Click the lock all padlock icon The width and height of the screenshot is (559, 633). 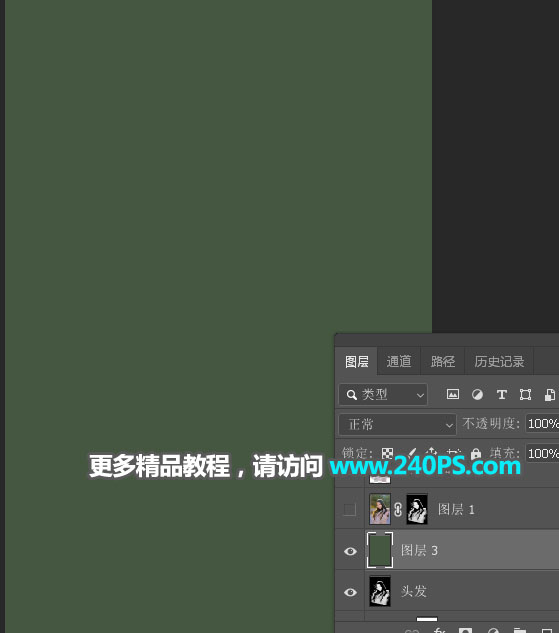tap(476, 453)
